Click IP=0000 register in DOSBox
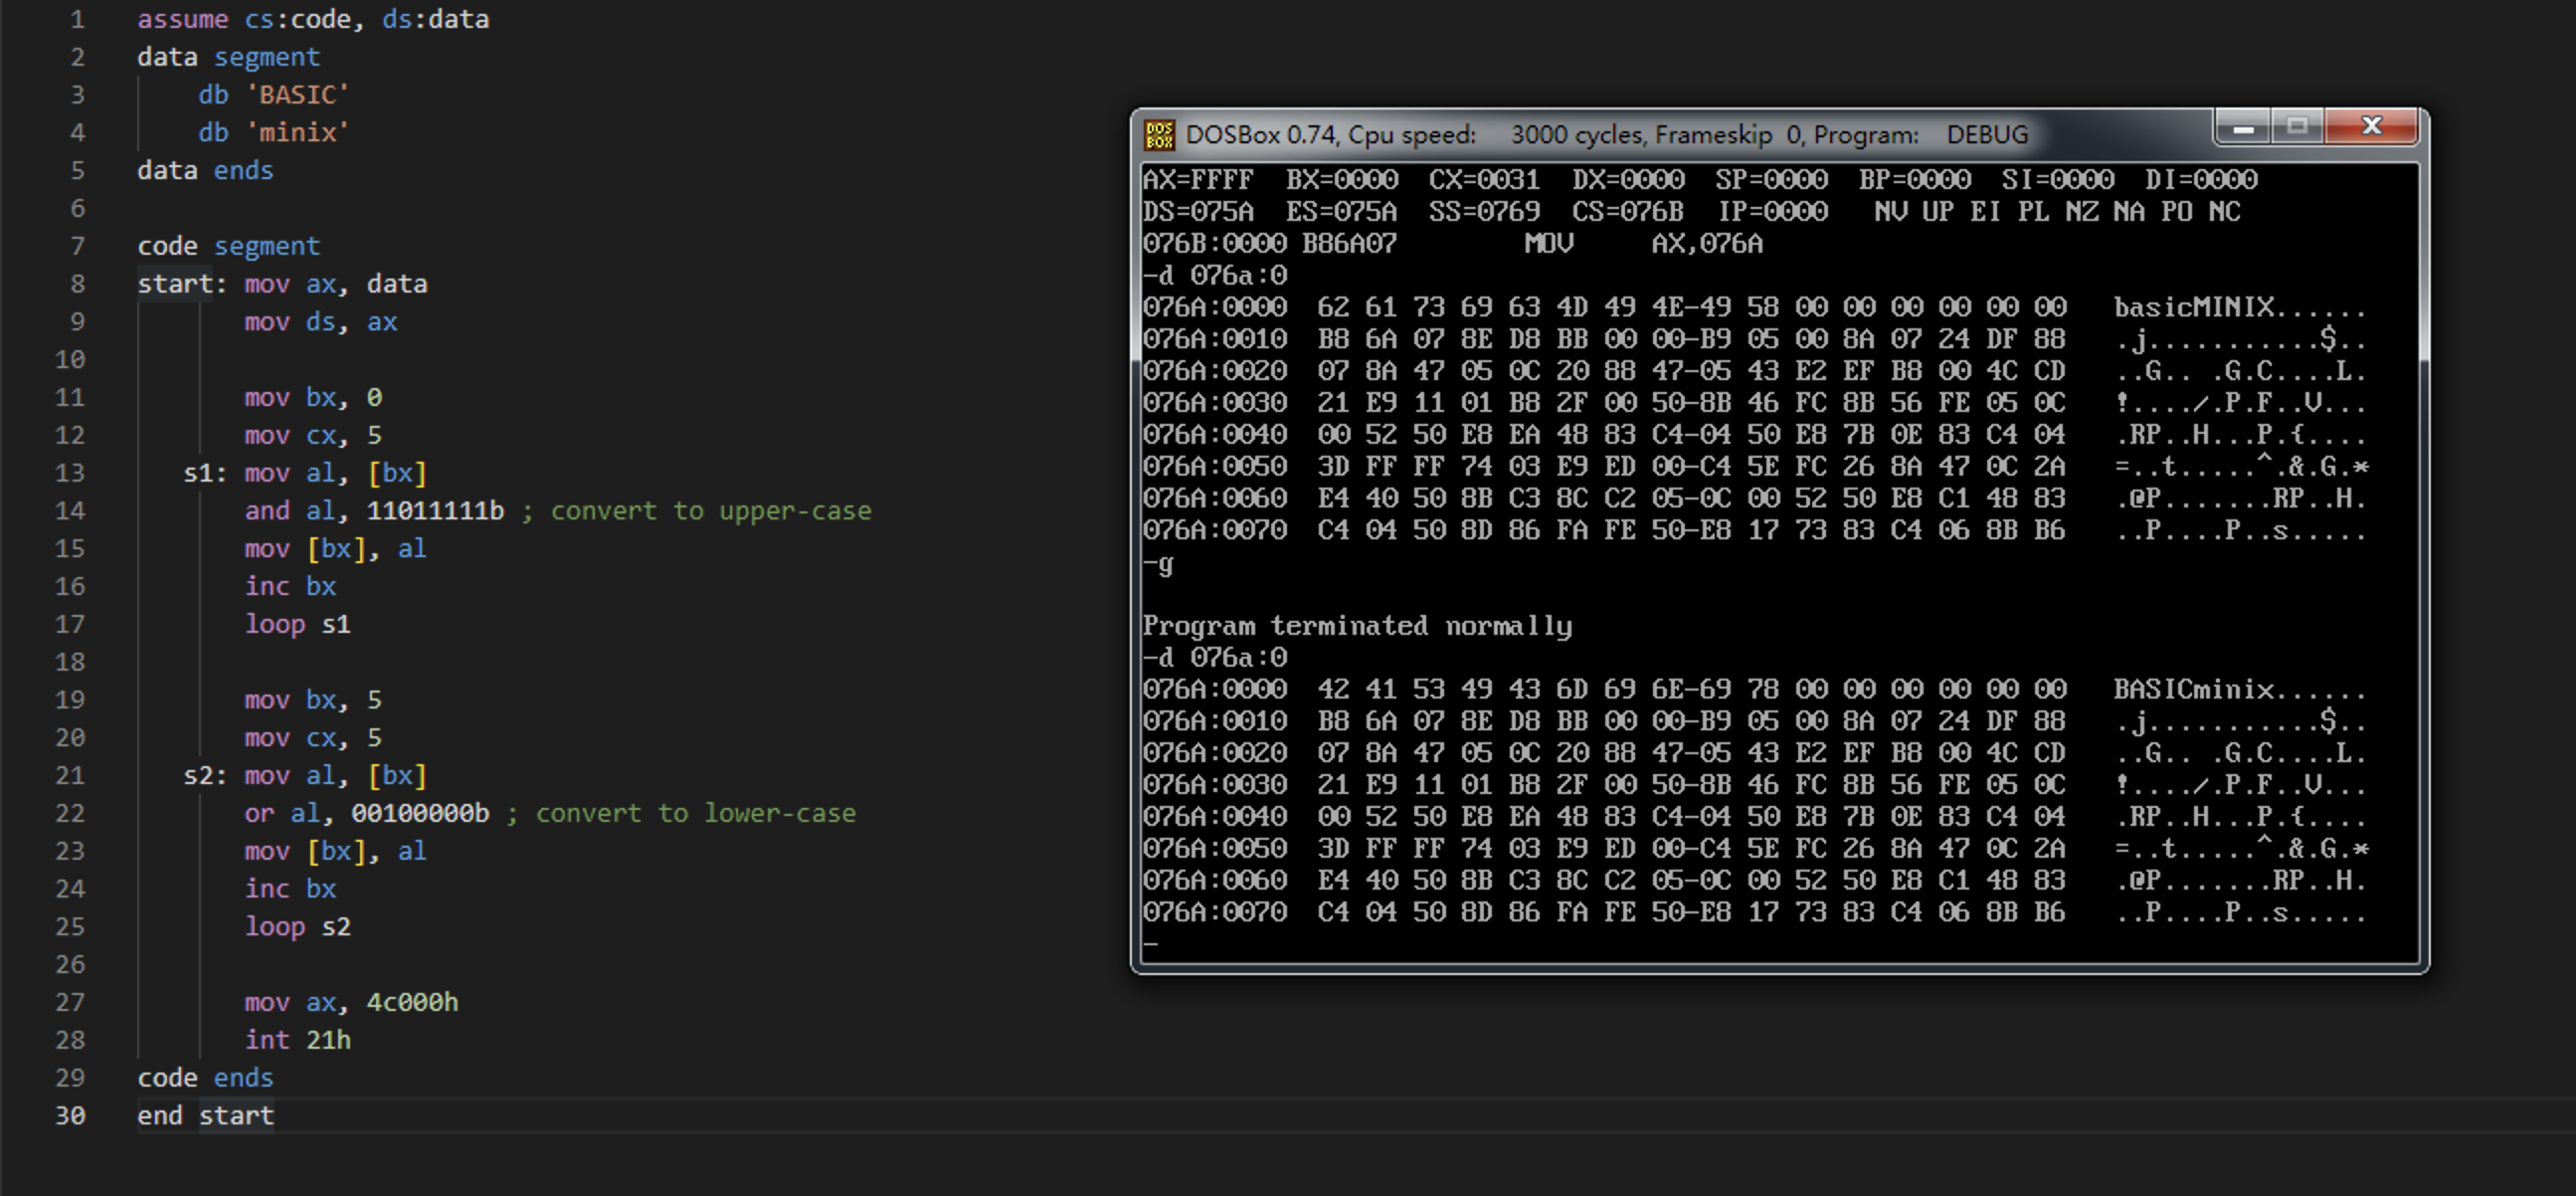The image size is (2576, 1196). click(x=1773, y=212)
